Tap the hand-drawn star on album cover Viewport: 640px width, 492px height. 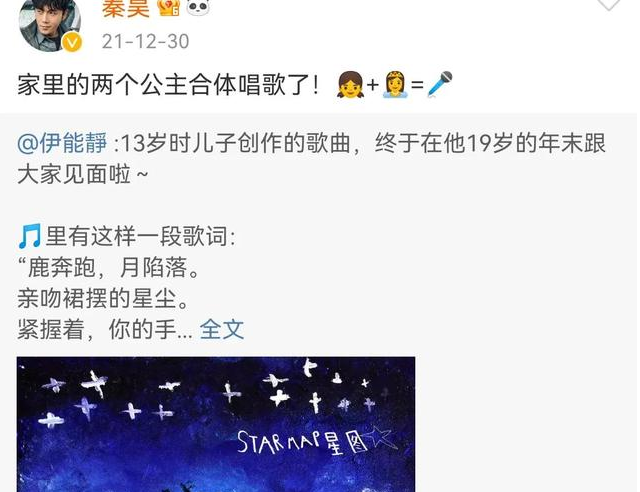(x=381, y=438)
